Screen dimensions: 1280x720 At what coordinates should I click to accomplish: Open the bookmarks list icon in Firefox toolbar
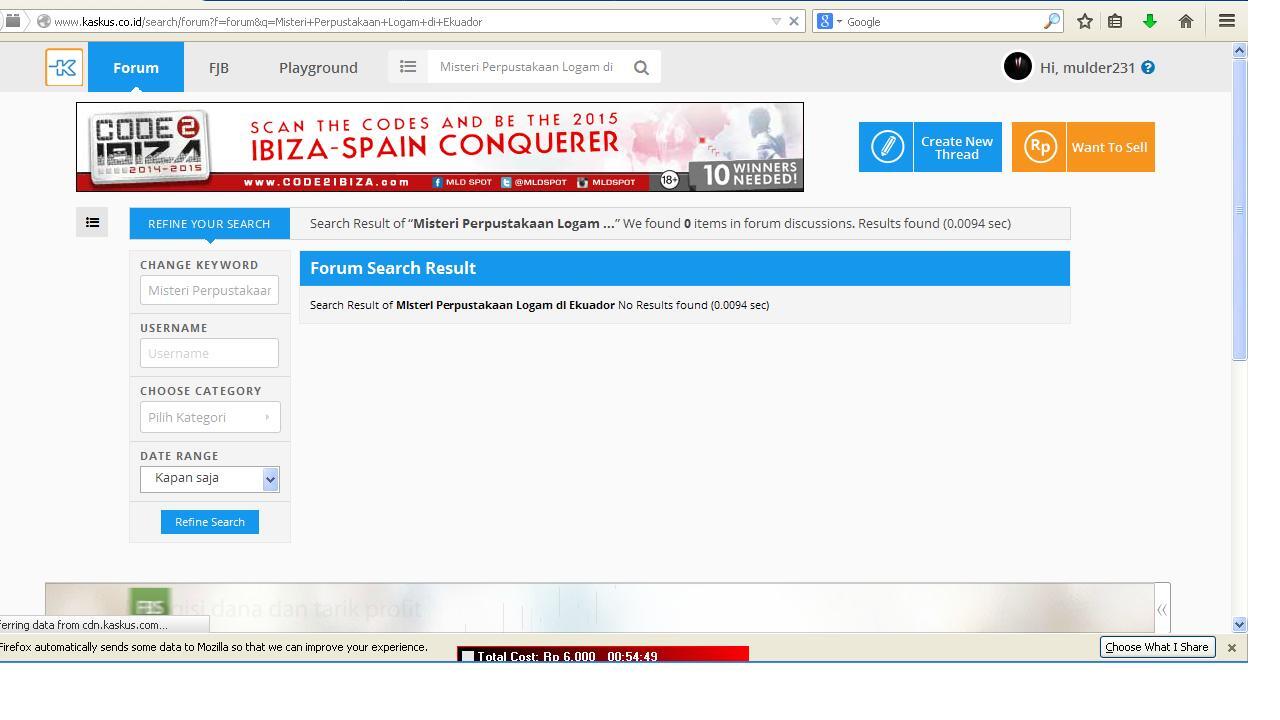click(x=1115, y=21)
